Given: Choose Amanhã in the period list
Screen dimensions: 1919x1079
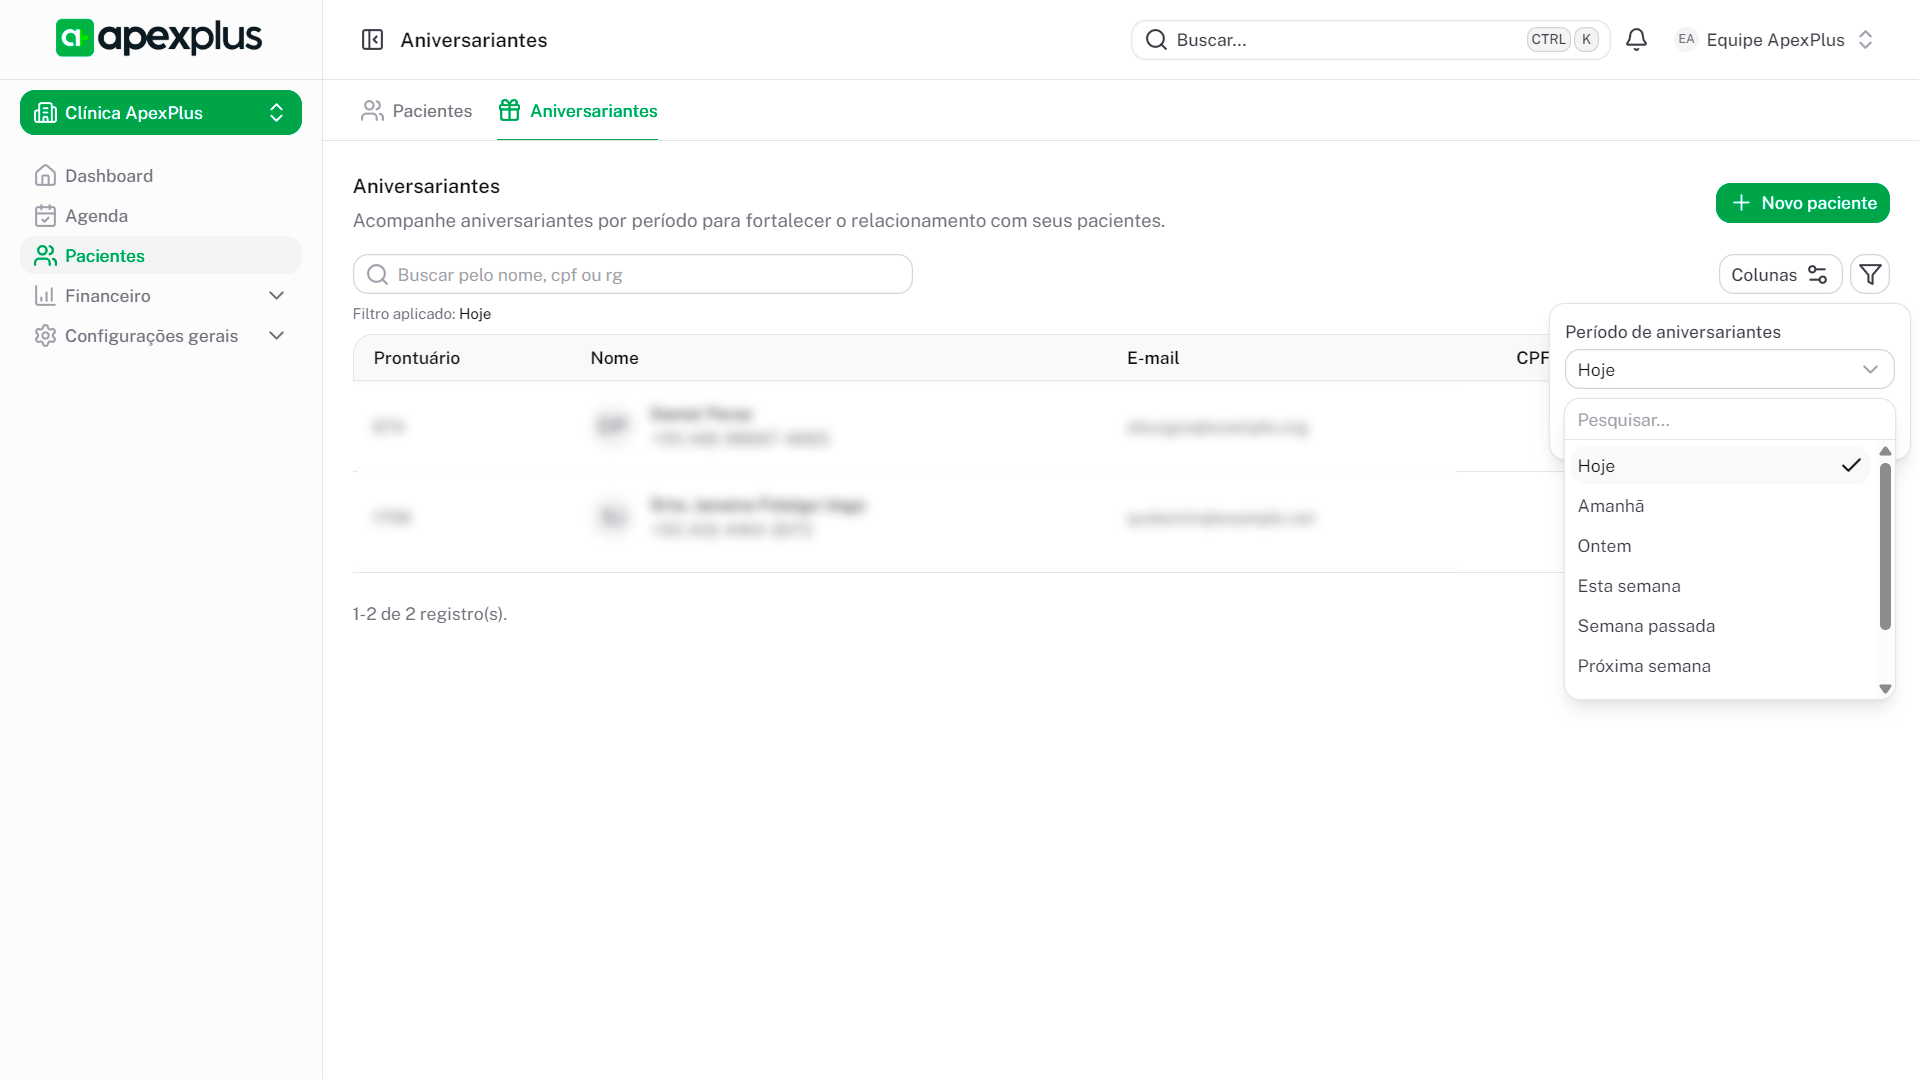Looking at the screenshot, I should pos(1610,506).
